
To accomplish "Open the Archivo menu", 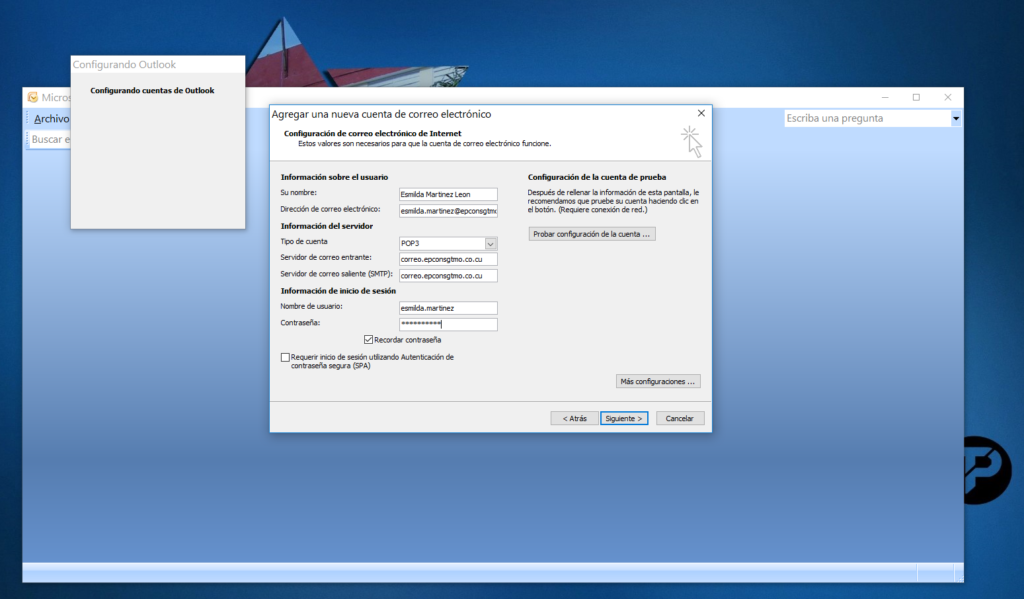I will (51, 119).
